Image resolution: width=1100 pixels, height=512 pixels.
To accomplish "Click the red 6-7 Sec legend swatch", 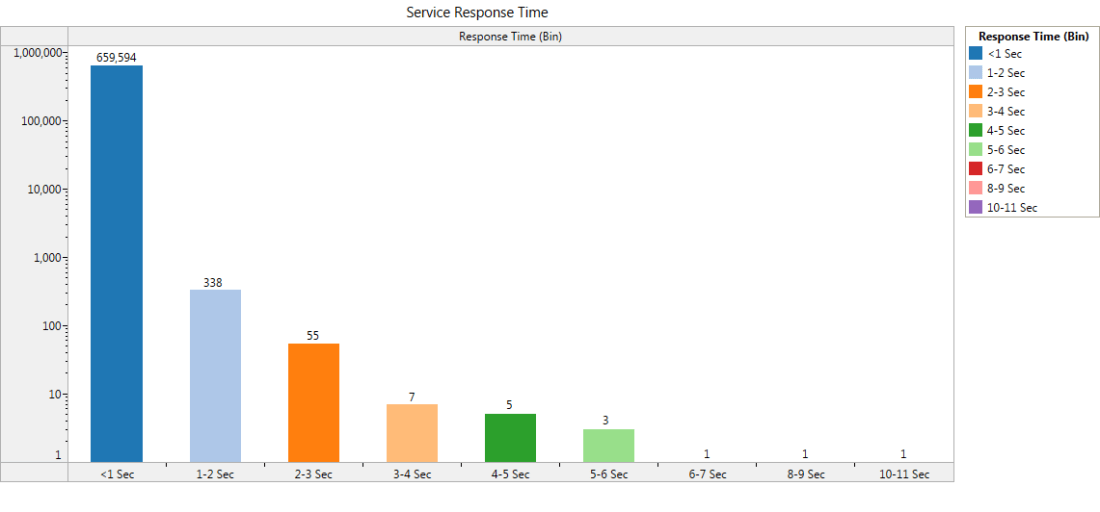I will [x=976, y=169].
